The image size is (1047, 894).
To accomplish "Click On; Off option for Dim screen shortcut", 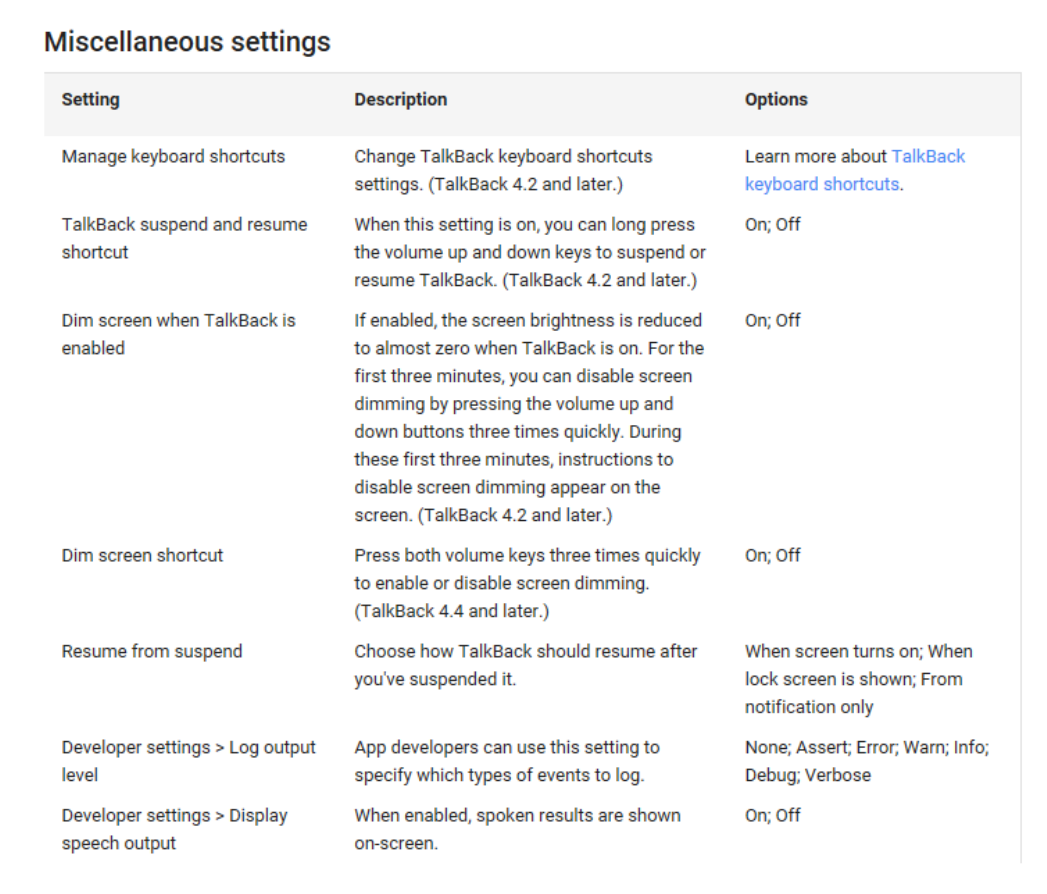I will (x=773, y=555).
